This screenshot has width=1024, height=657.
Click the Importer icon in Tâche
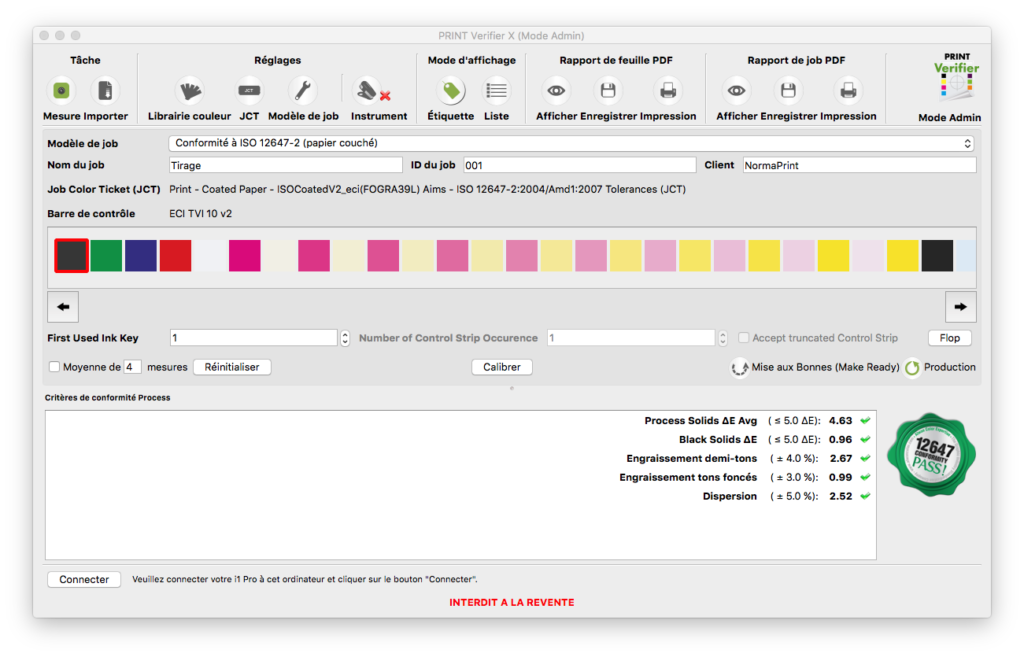[105, 92]
